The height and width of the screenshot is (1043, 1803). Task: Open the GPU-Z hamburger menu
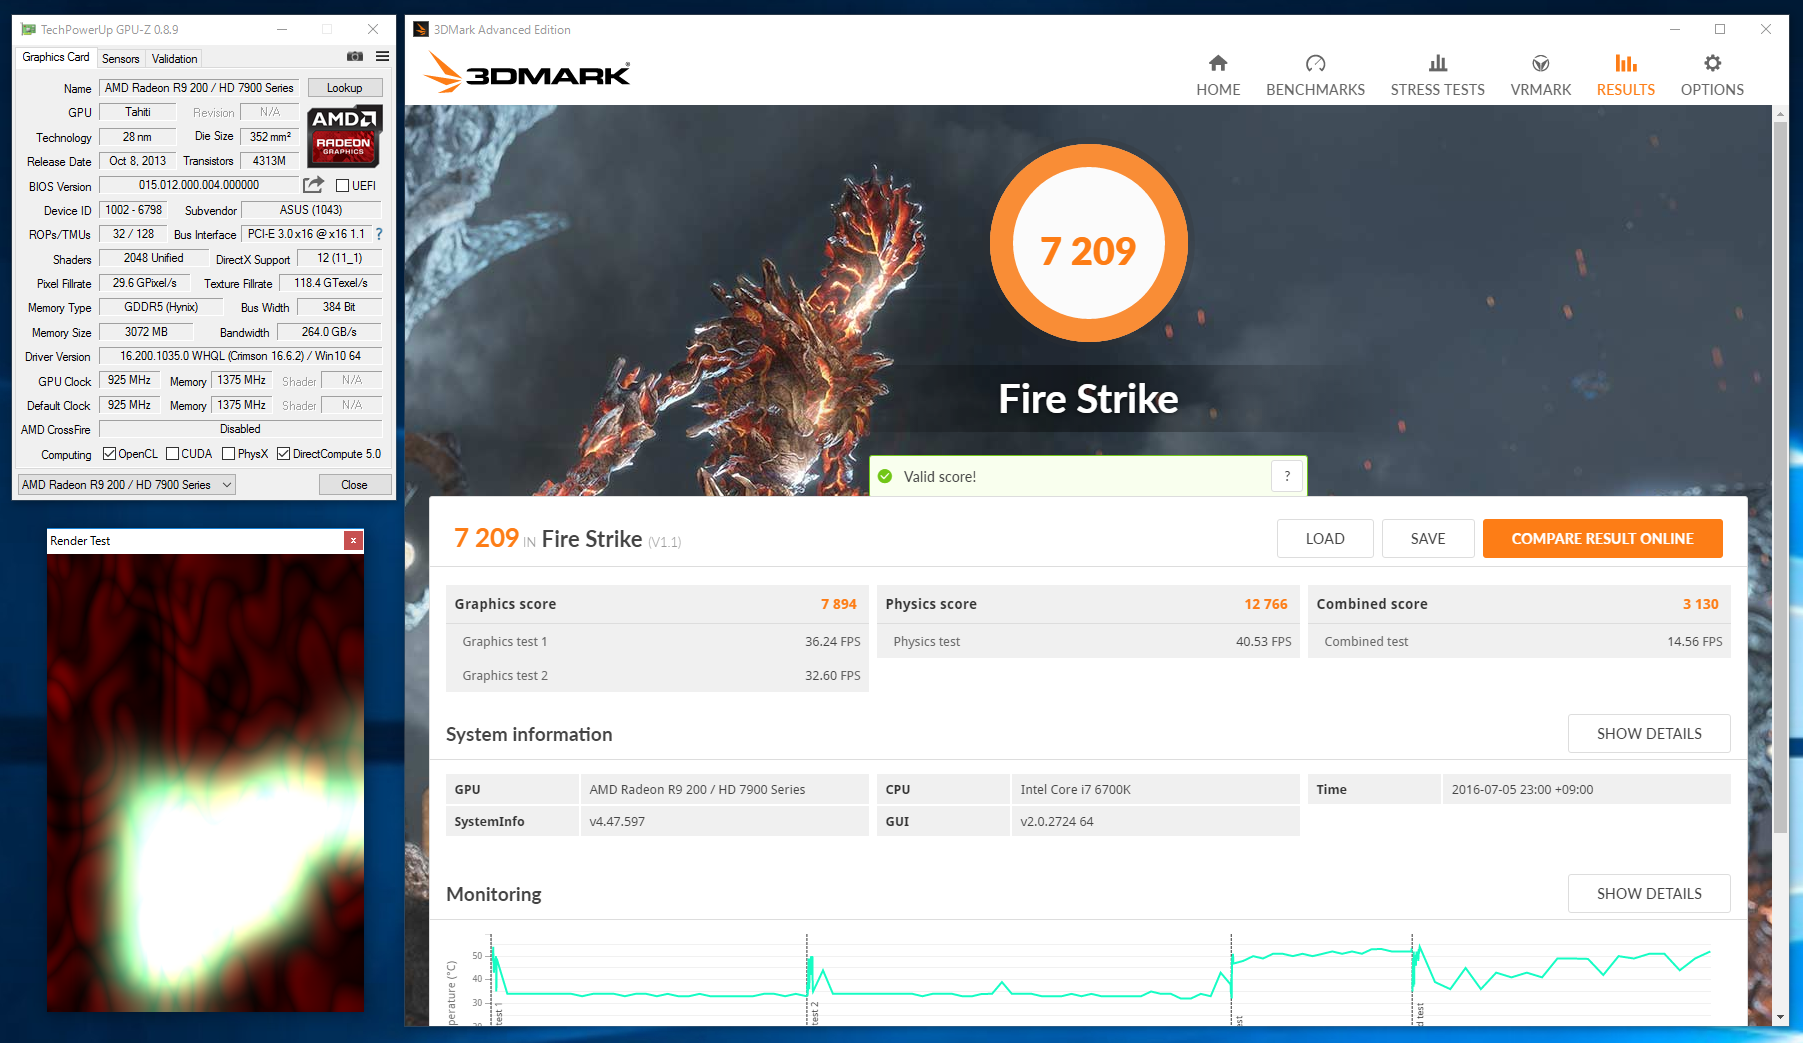(x=382, y=57)
